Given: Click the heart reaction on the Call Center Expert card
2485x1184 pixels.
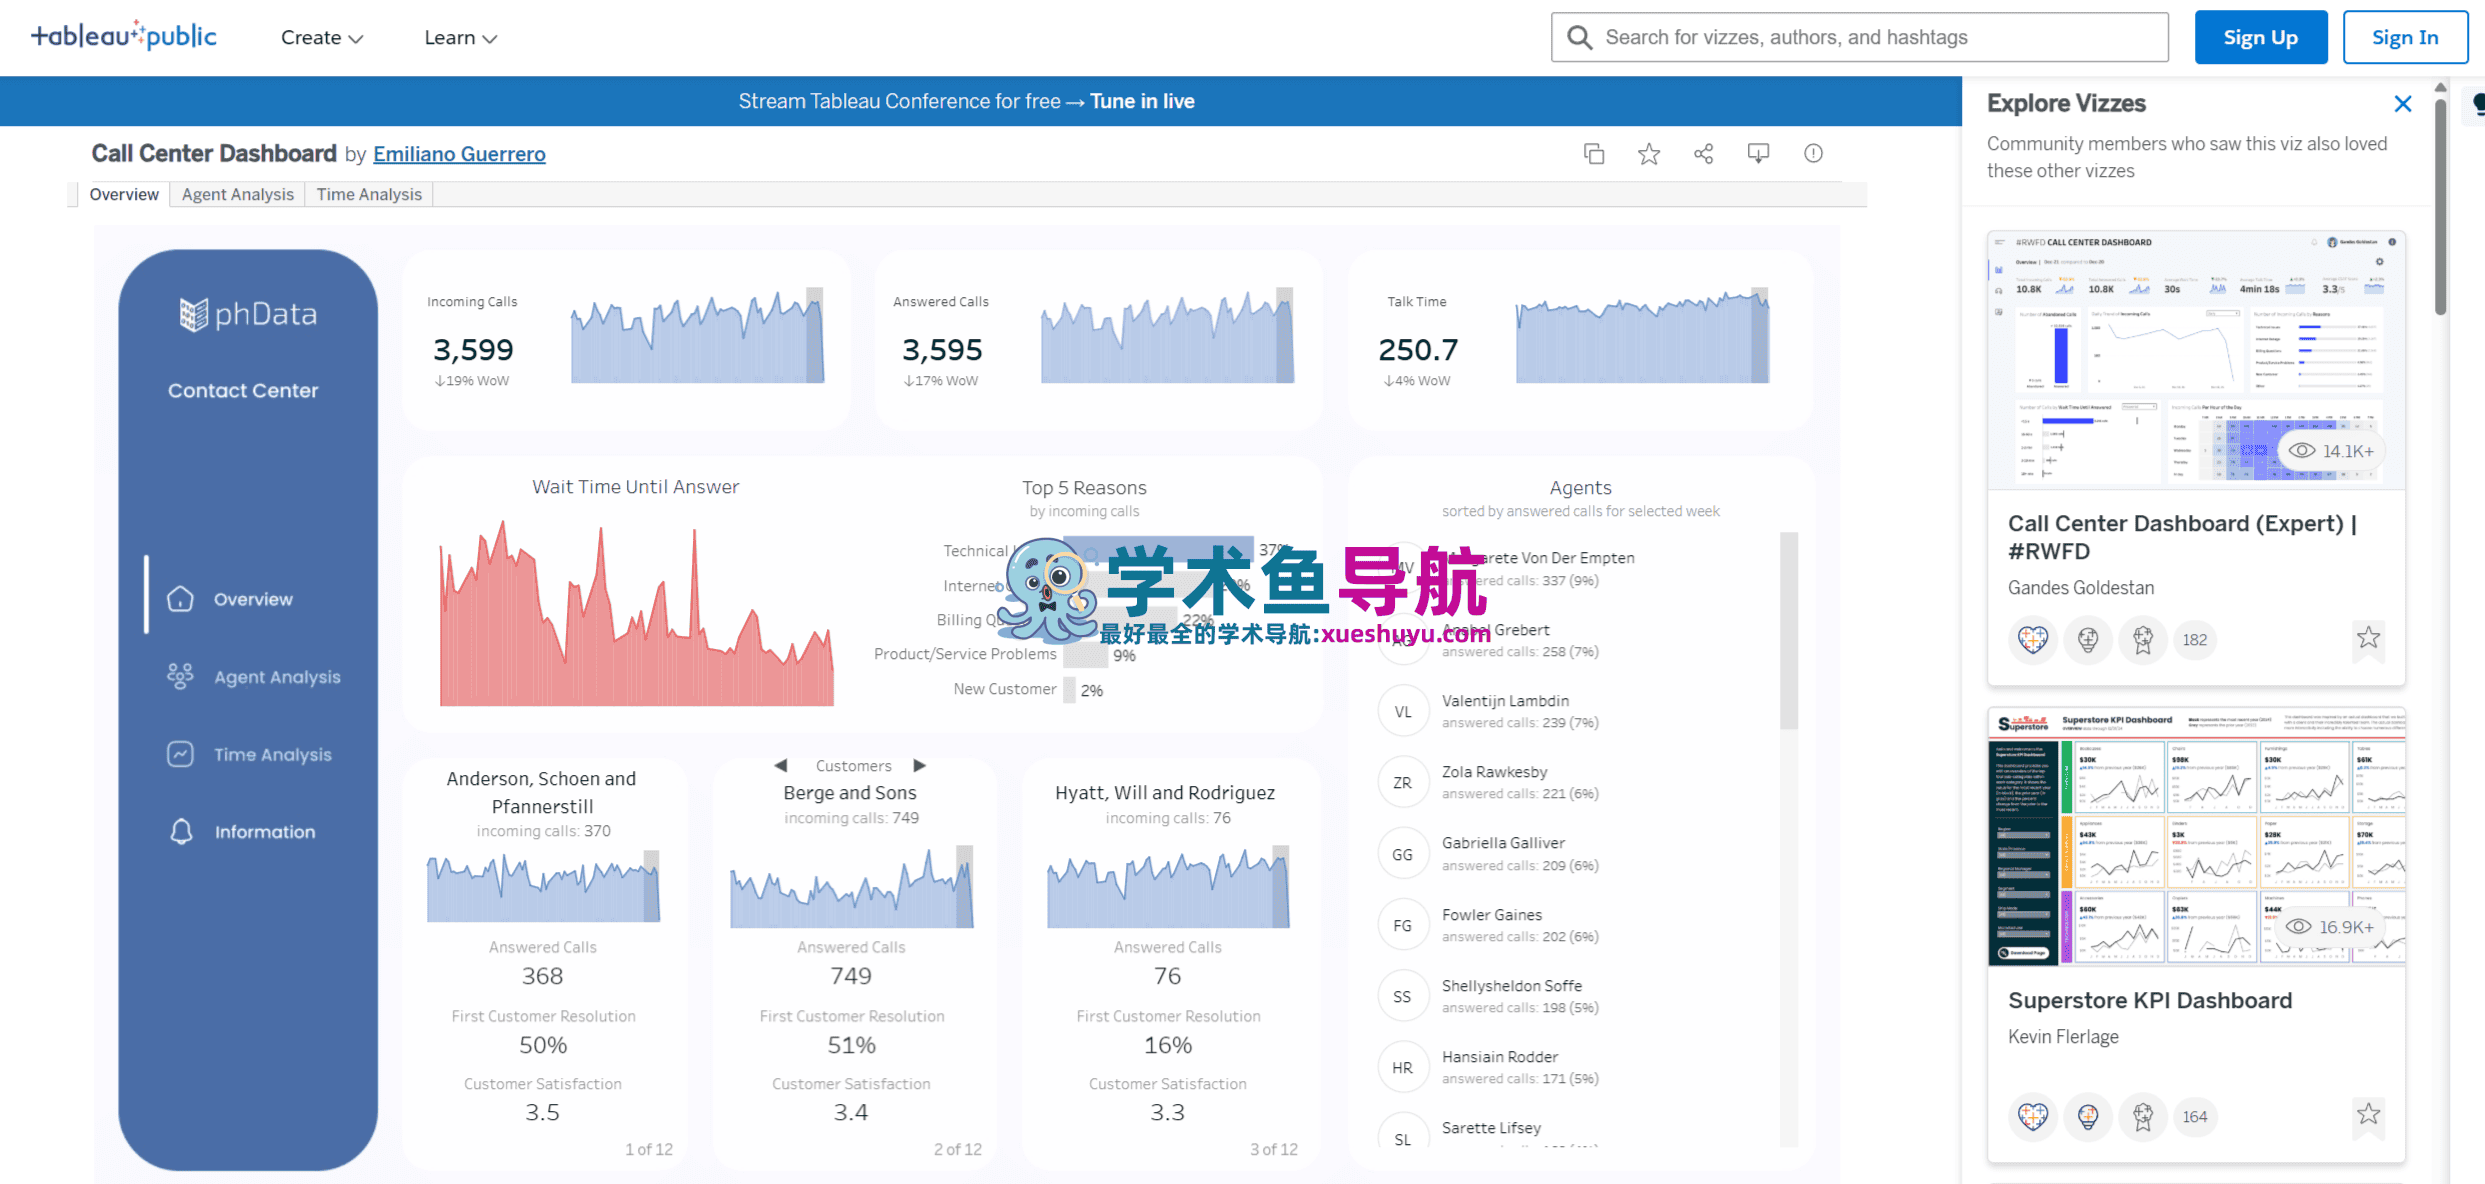Looking at the screenshot, I should [2033, 640].
